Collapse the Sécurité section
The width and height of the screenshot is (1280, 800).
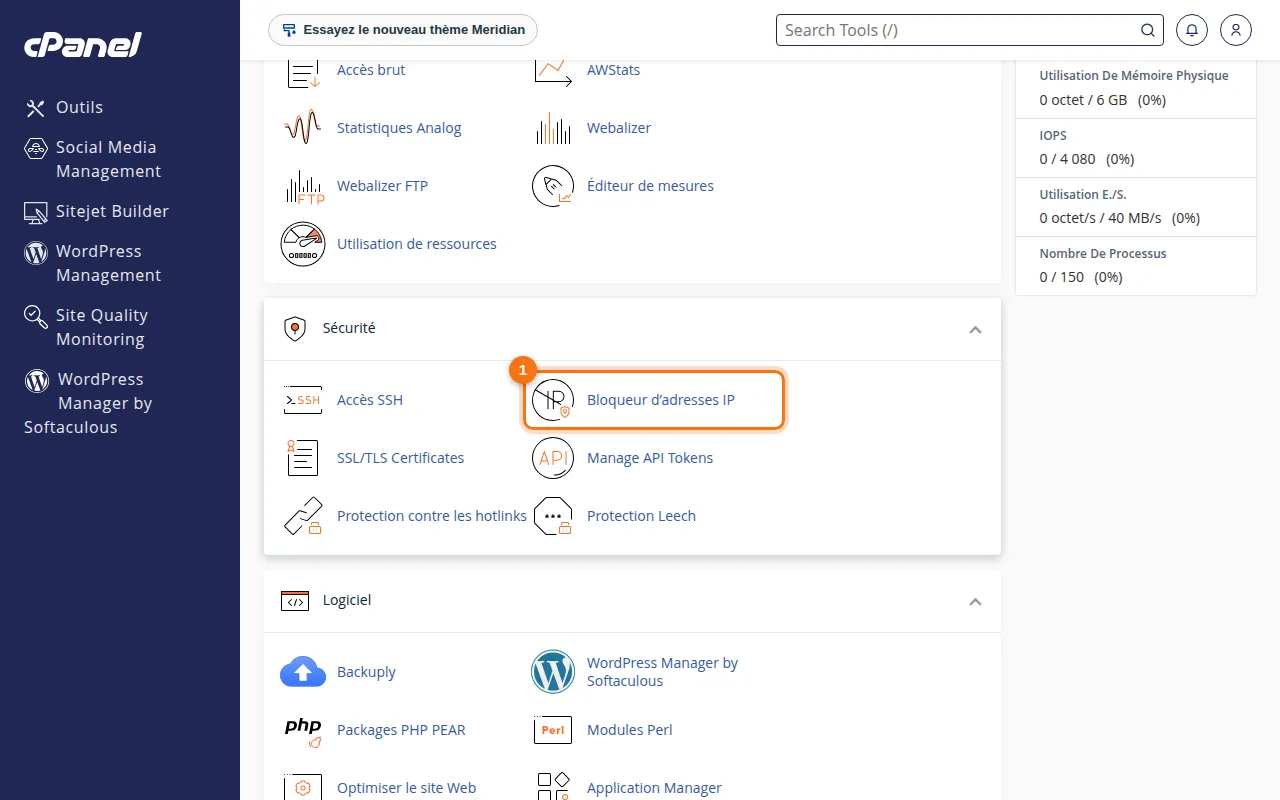pos(975,329)
